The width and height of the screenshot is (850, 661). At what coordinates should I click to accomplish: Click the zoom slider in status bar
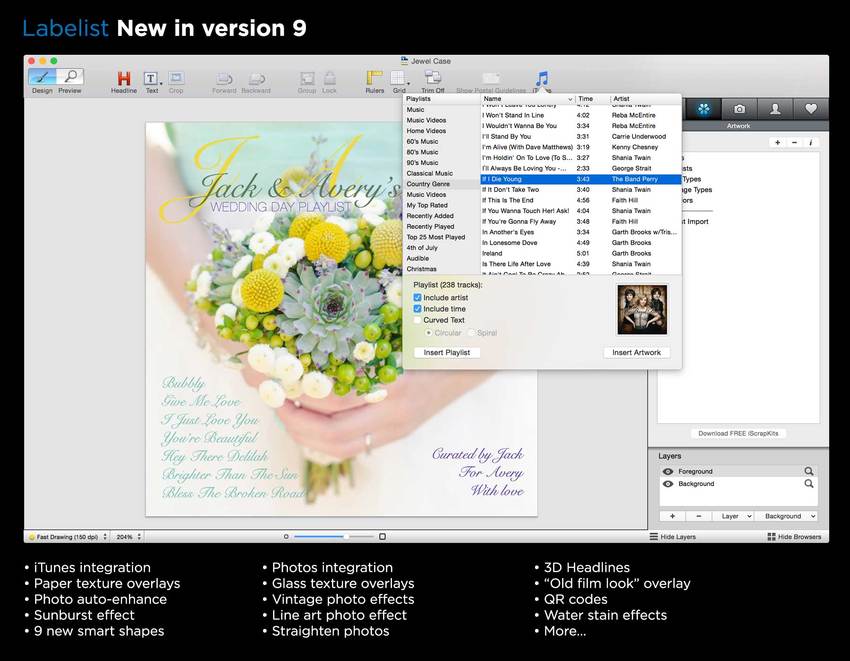(333, 537)
